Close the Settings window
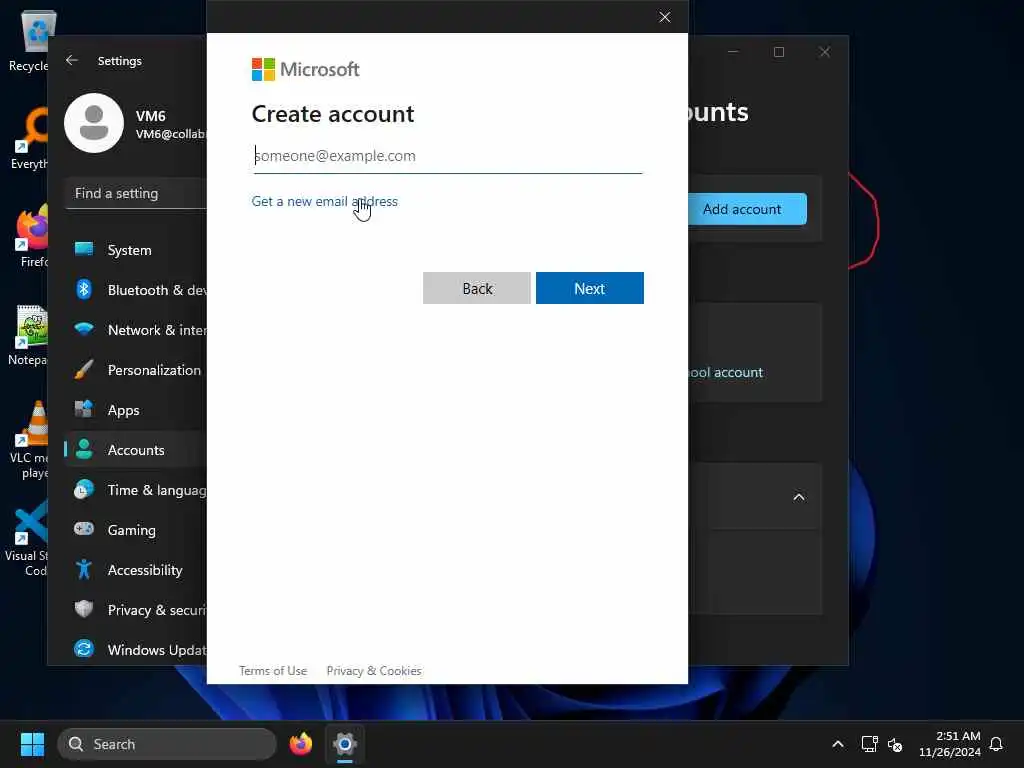Viewport: 1024px width, 768px height. pos(825,52)
